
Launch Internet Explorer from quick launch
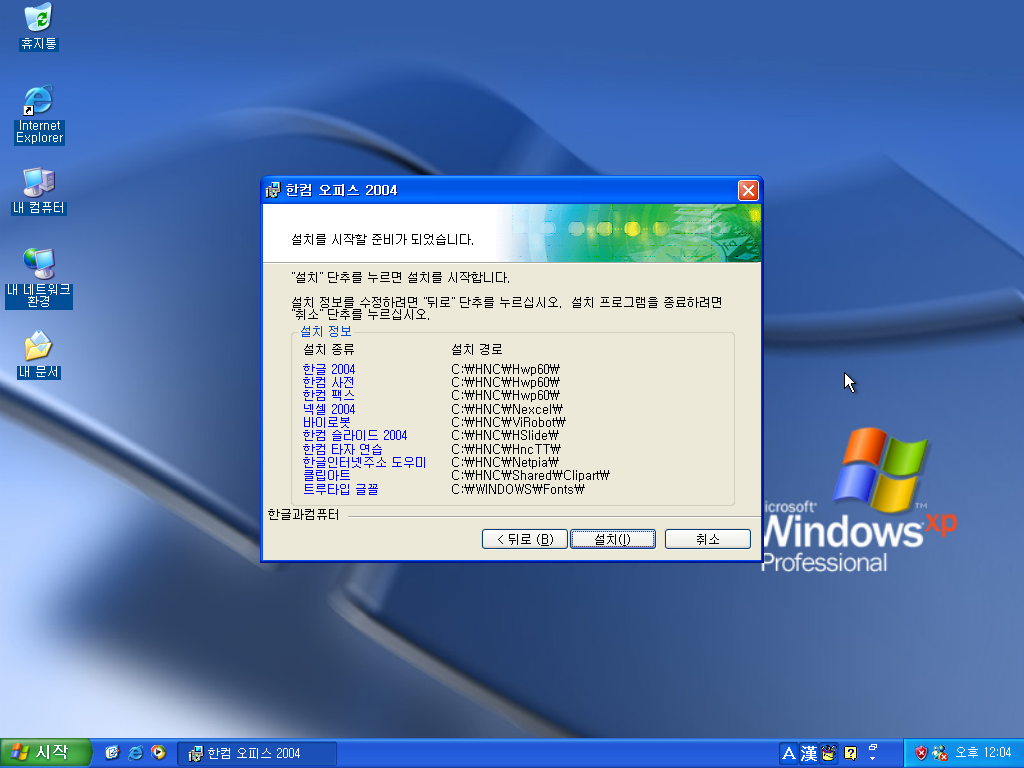coord(135,752)
